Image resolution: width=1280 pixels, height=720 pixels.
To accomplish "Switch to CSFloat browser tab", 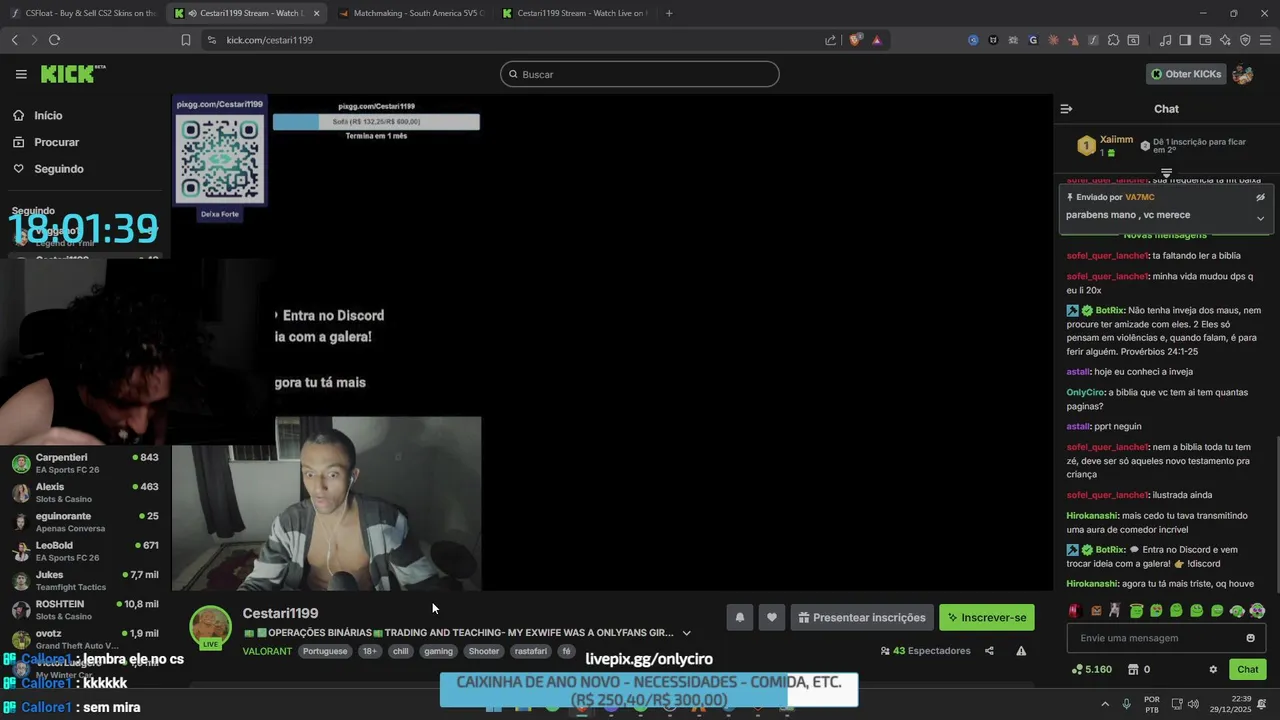I will pyautogui.click(x=83, y=13).
